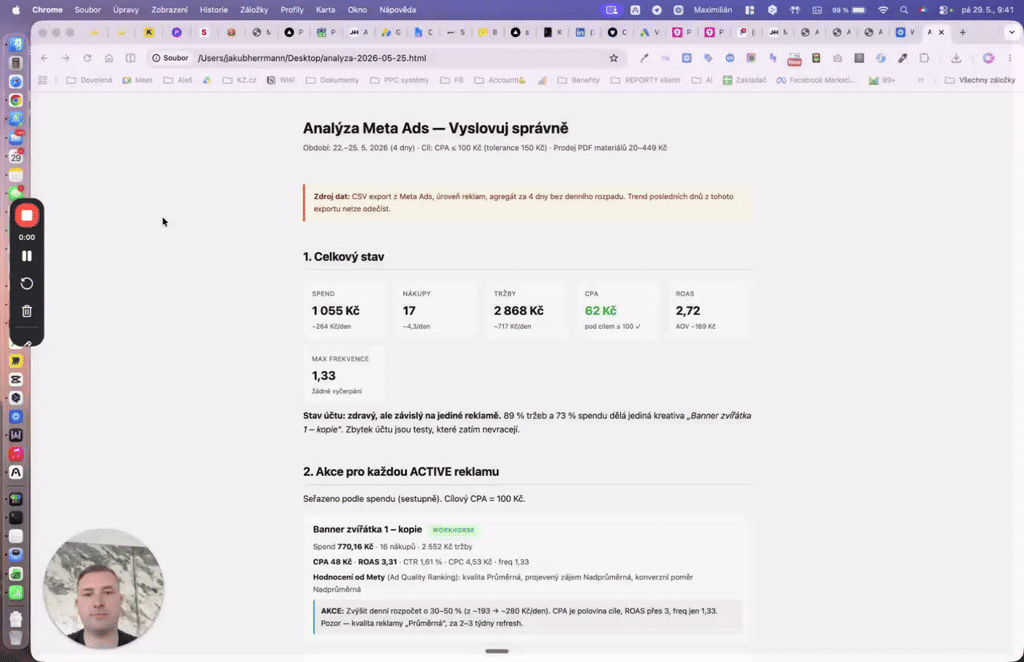Open Safari from the Dock
Image resolution: width=1024 pixels, height=662 pixels.
click(x=16, y=82)
